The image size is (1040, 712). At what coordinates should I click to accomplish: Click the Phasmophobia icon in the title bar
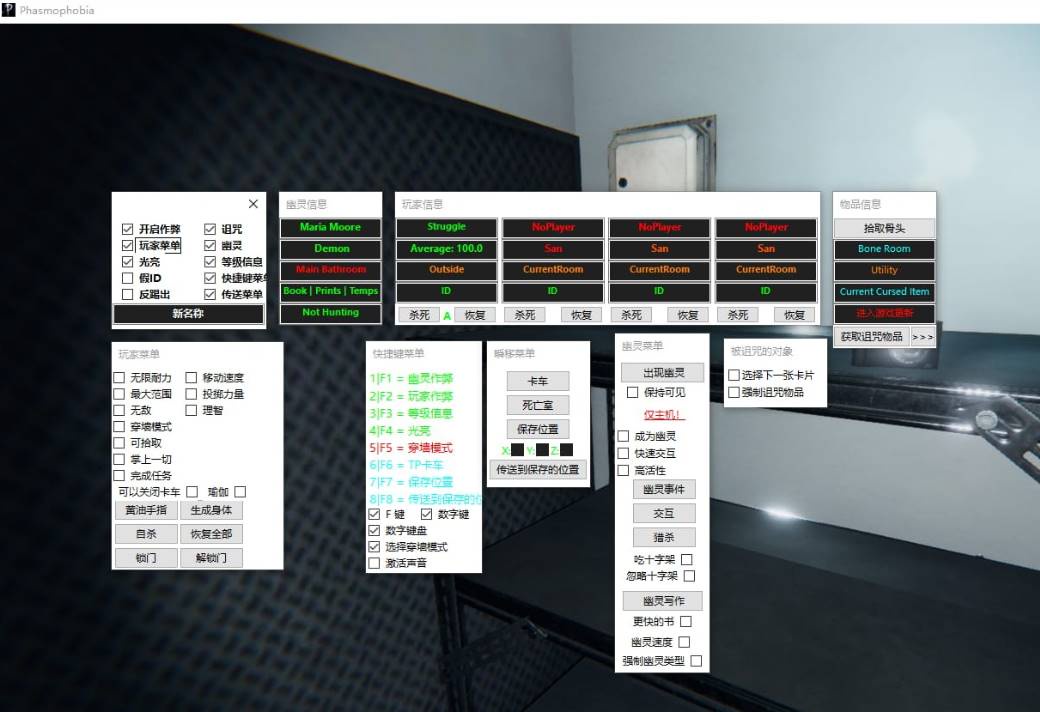(8, 10)
